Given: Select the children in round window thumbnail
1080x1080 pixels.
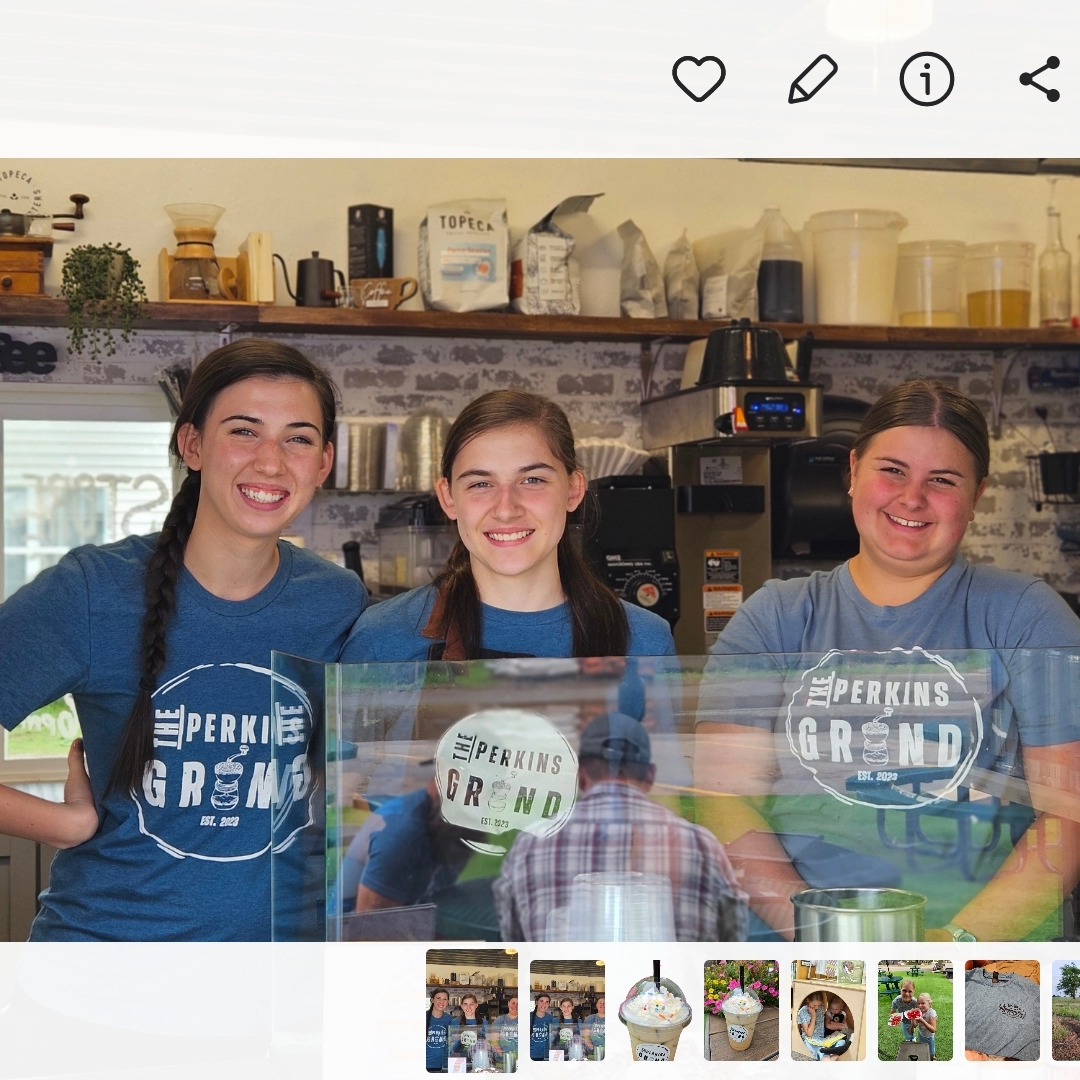Looking at the screenshot, I should pos(828,1010).
